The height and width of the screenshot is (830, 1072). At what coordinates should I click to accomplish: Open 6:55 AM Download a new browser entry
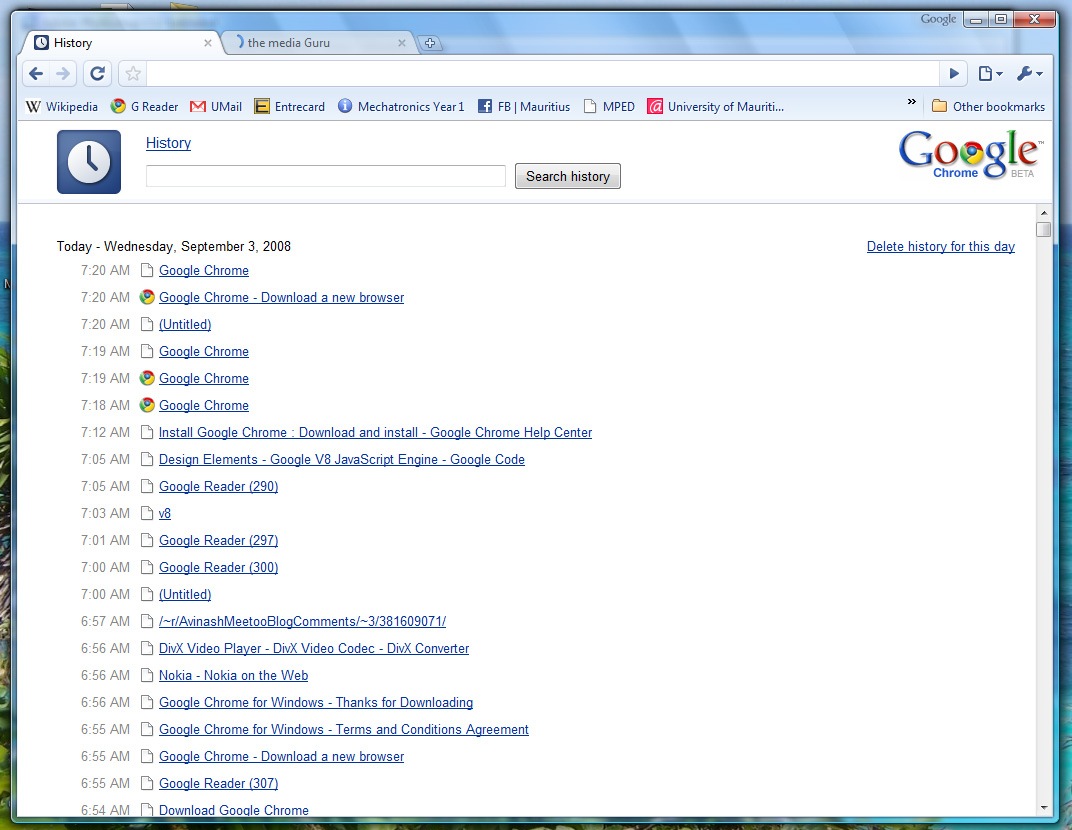pyautogui.click(x=281, y=756)
